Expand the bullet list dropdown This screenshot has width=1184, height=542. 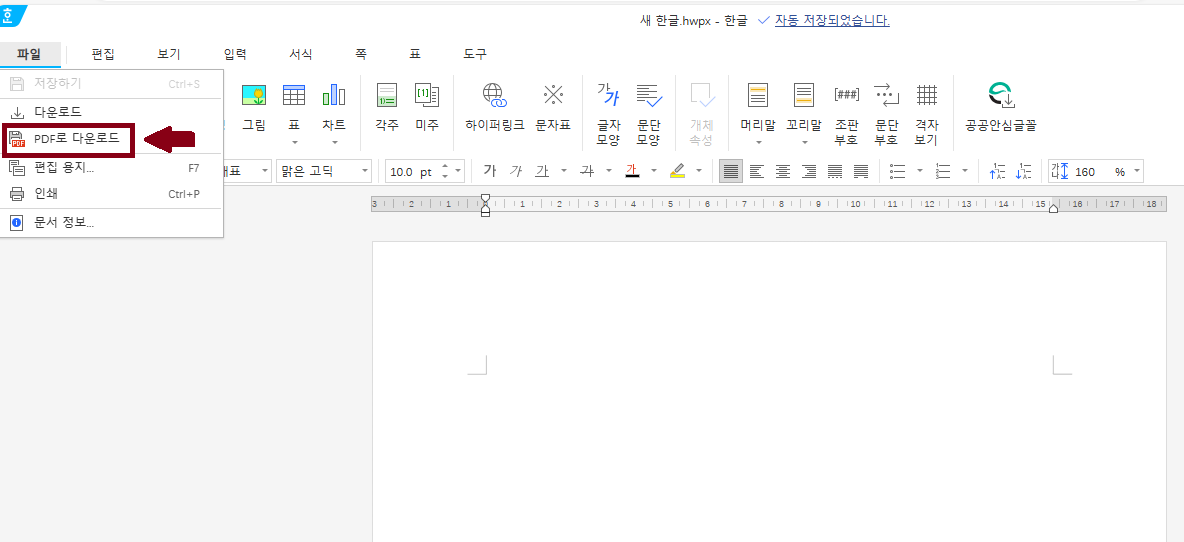[920, 171]
